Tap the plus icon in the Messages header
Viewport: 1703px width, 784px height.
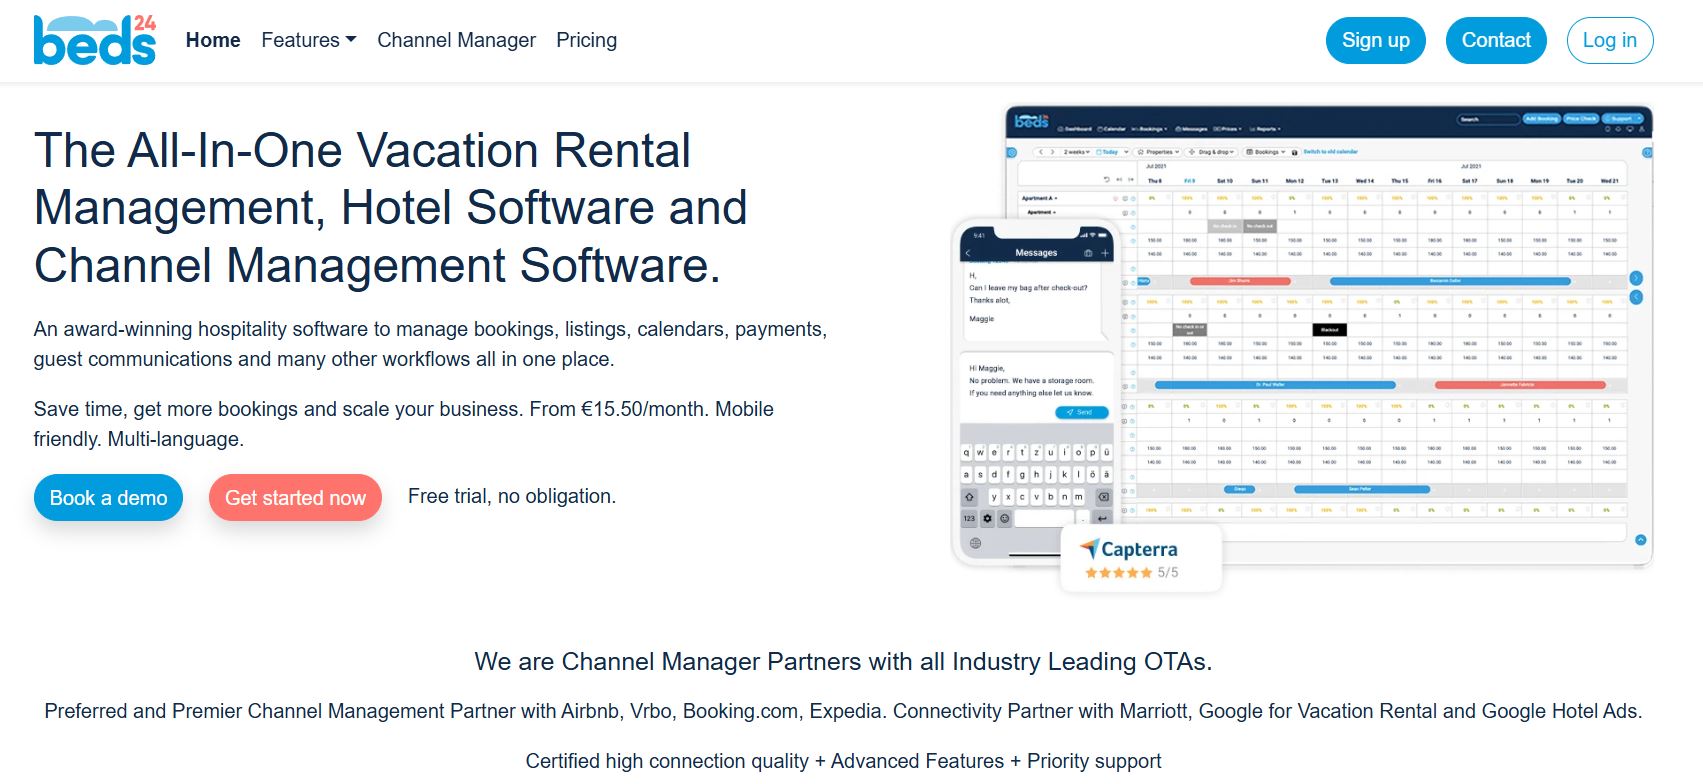pos(1105,253)
